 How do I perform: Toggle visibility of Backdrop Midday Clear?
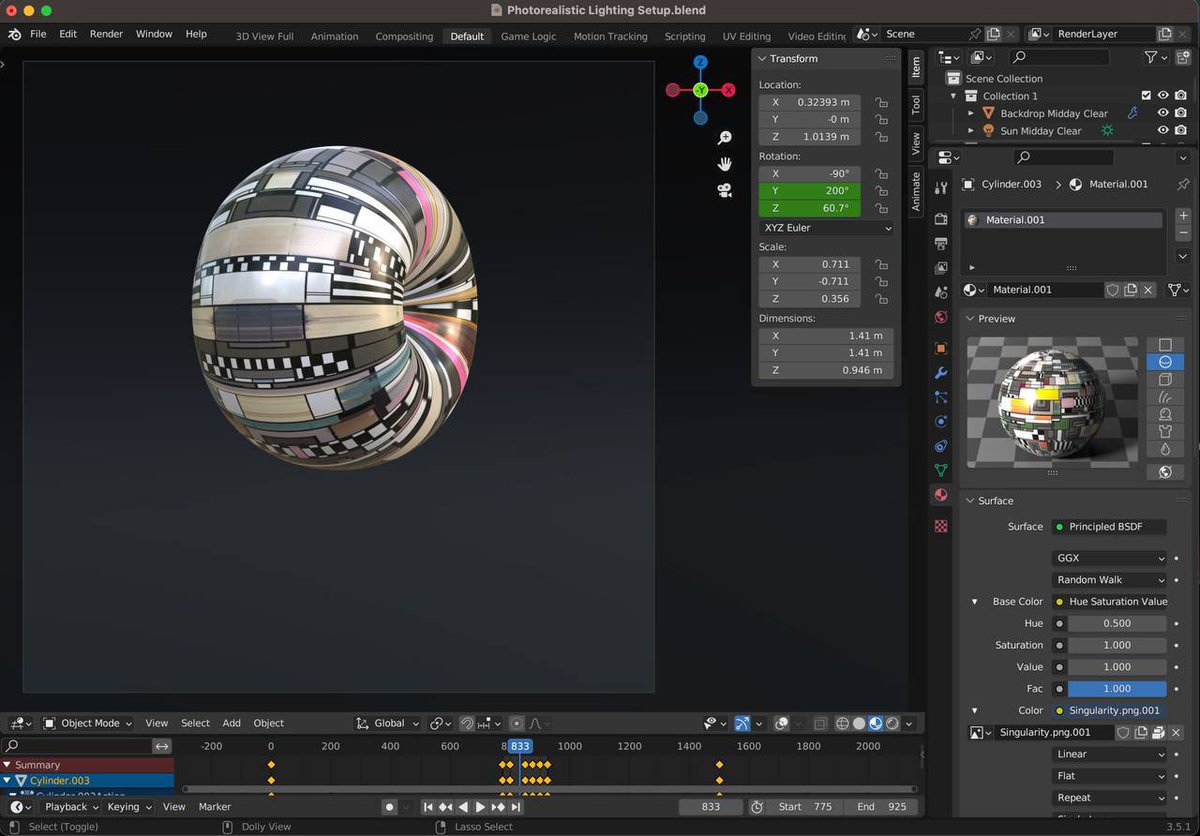pos(1163,113)
